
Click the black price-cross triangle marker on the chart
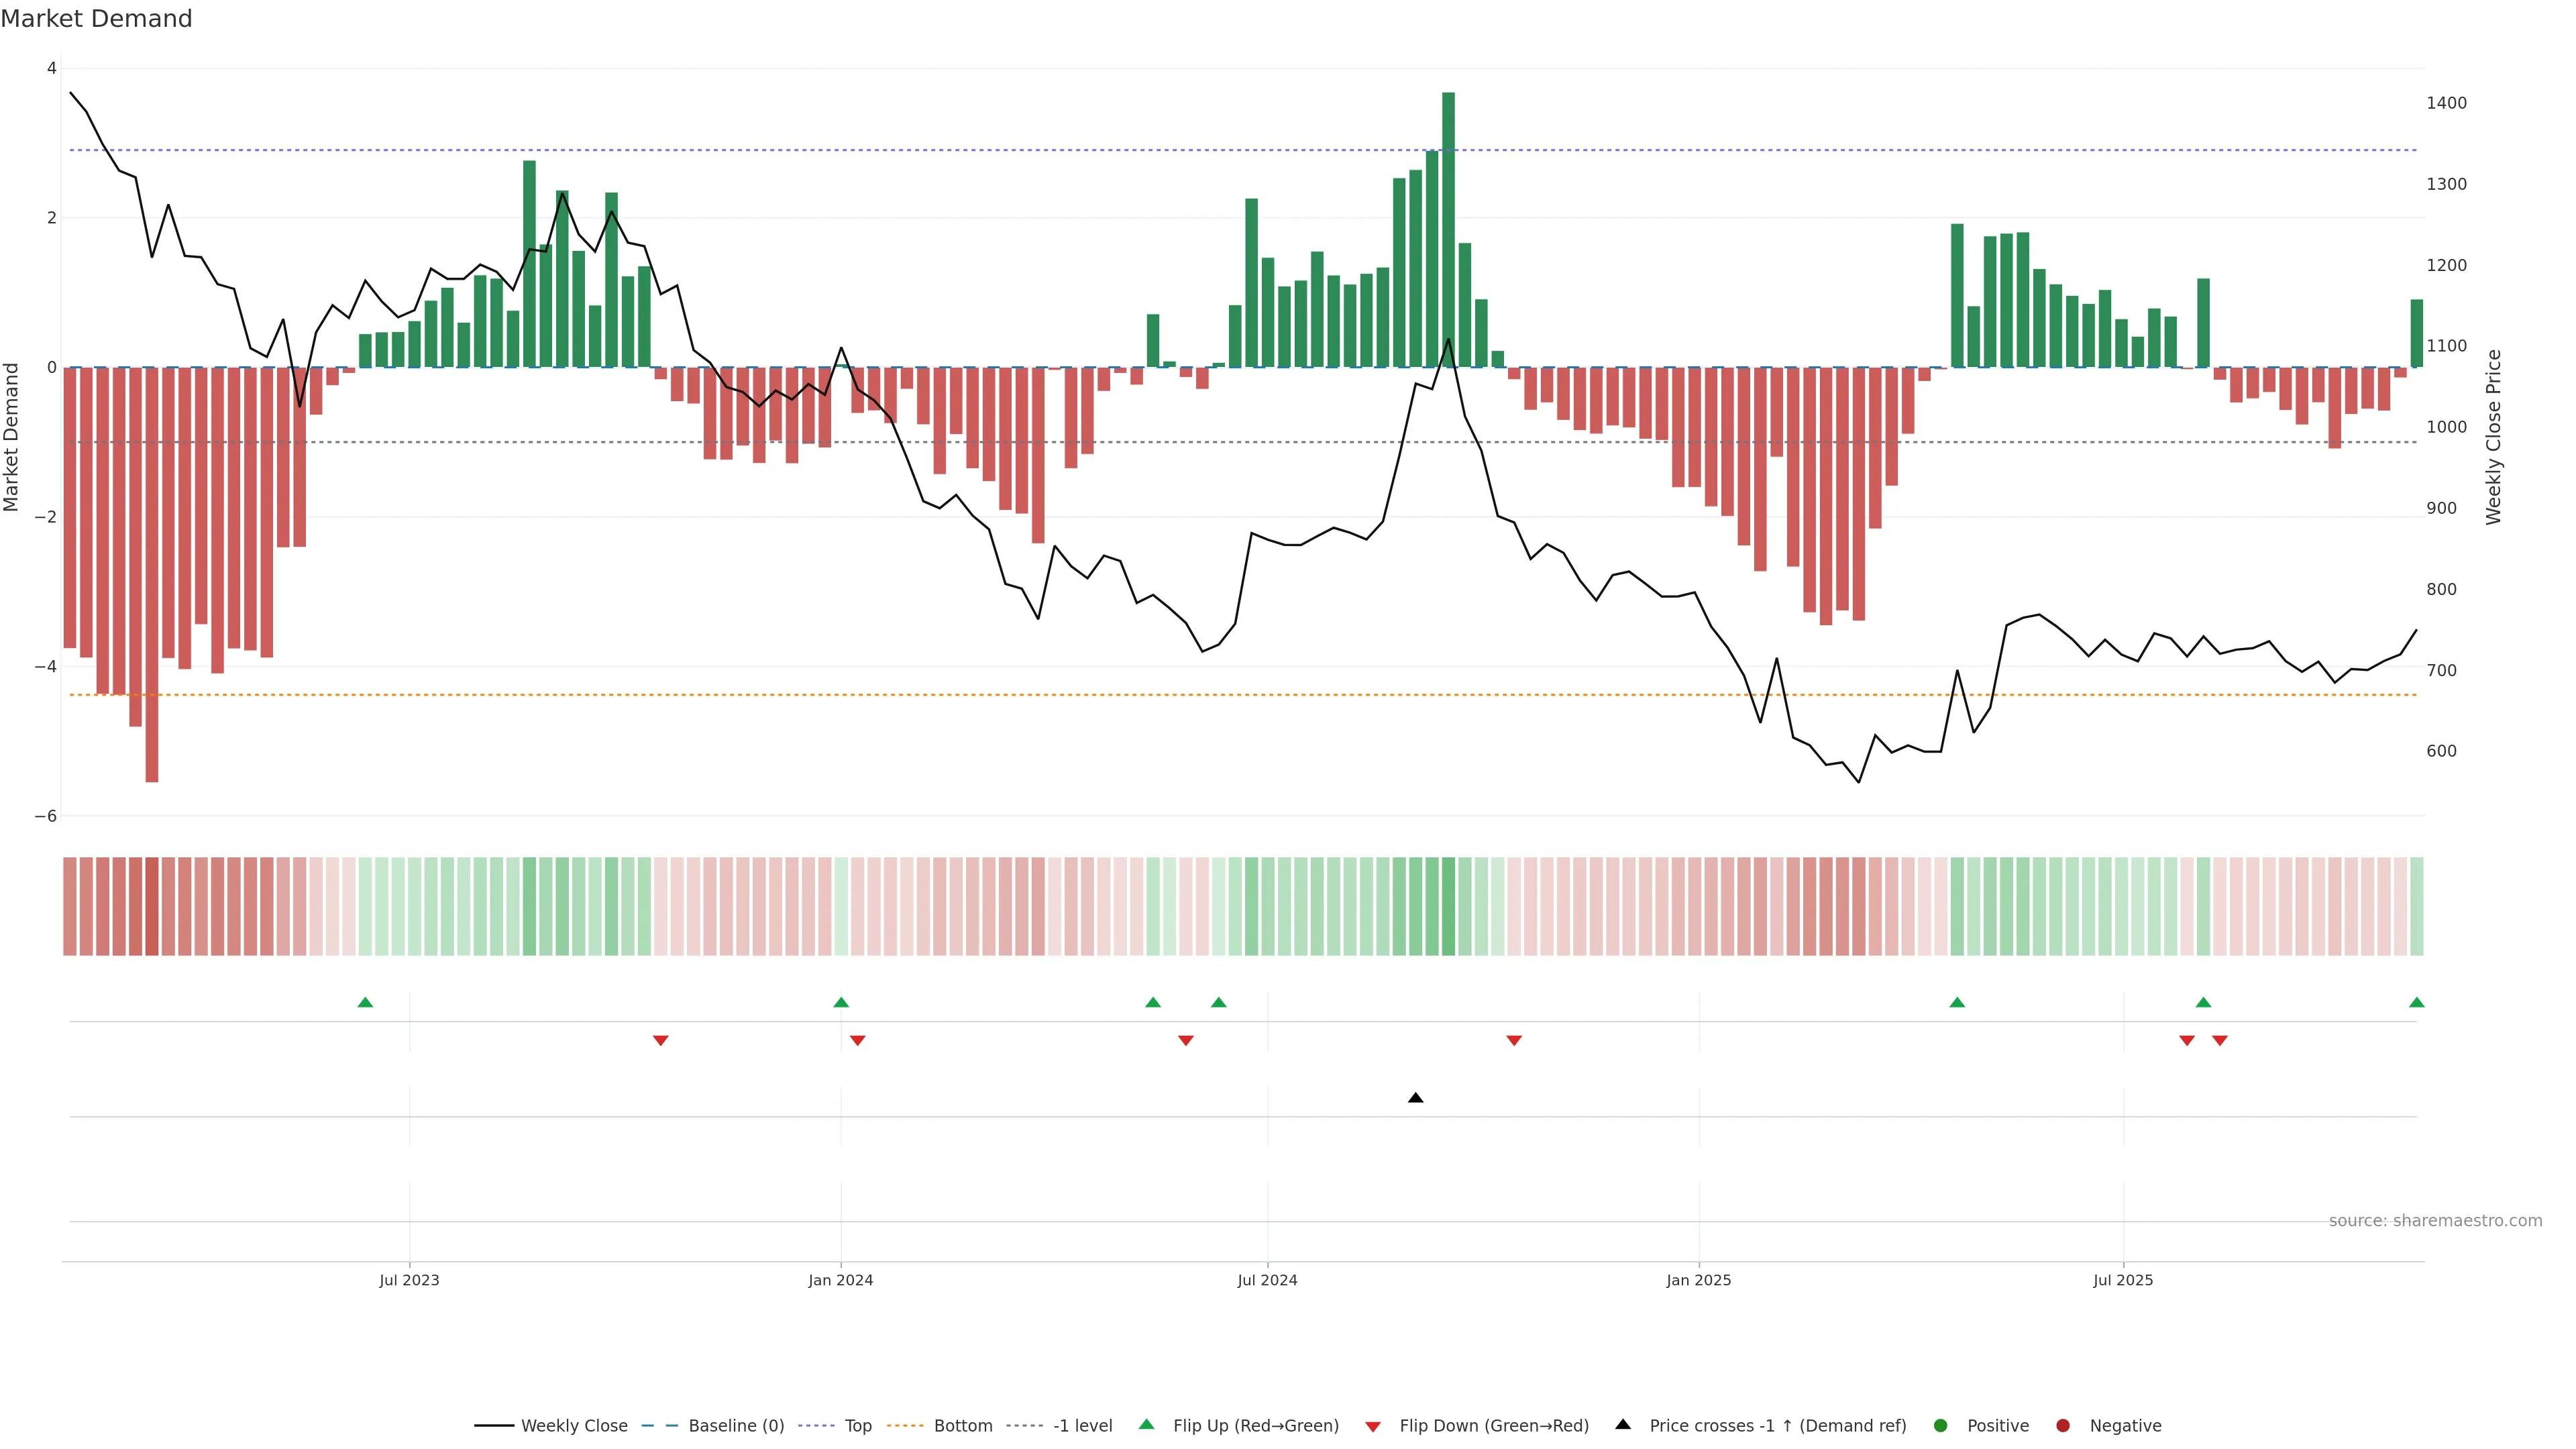pyautogui.click(x=1415, y=1098)
